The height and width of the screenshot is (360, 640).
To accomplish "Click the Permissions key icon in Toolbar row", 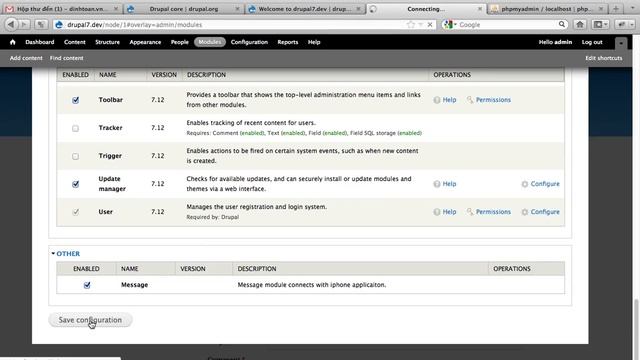I will 470,100.
